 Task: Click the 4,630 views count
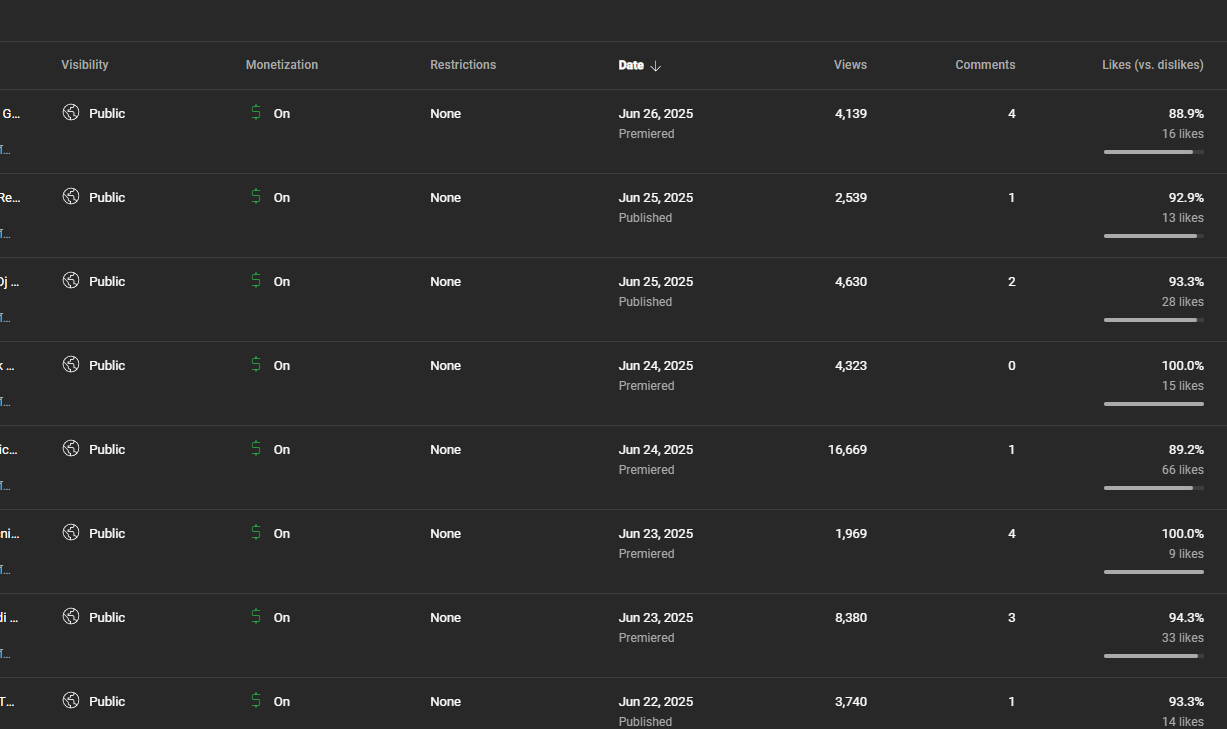[x=851, y=282]
